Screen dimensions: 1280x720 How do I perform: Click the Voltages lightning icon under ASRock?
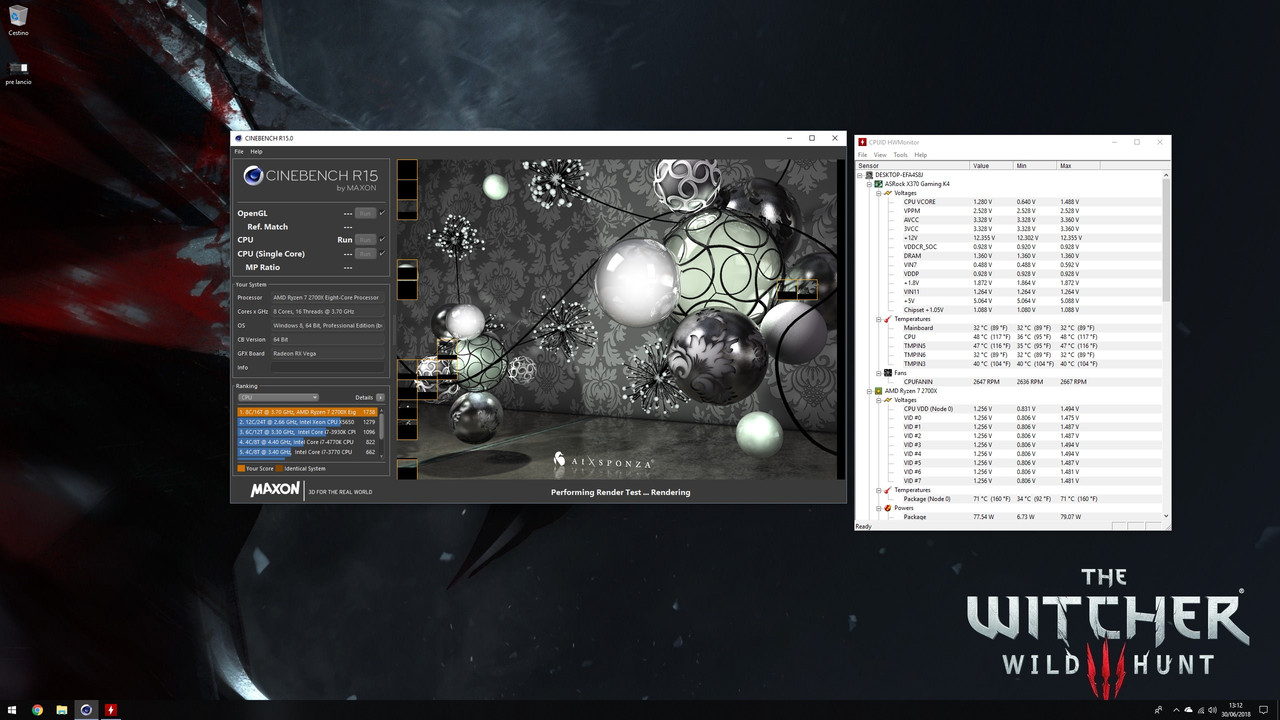point(887,193)
